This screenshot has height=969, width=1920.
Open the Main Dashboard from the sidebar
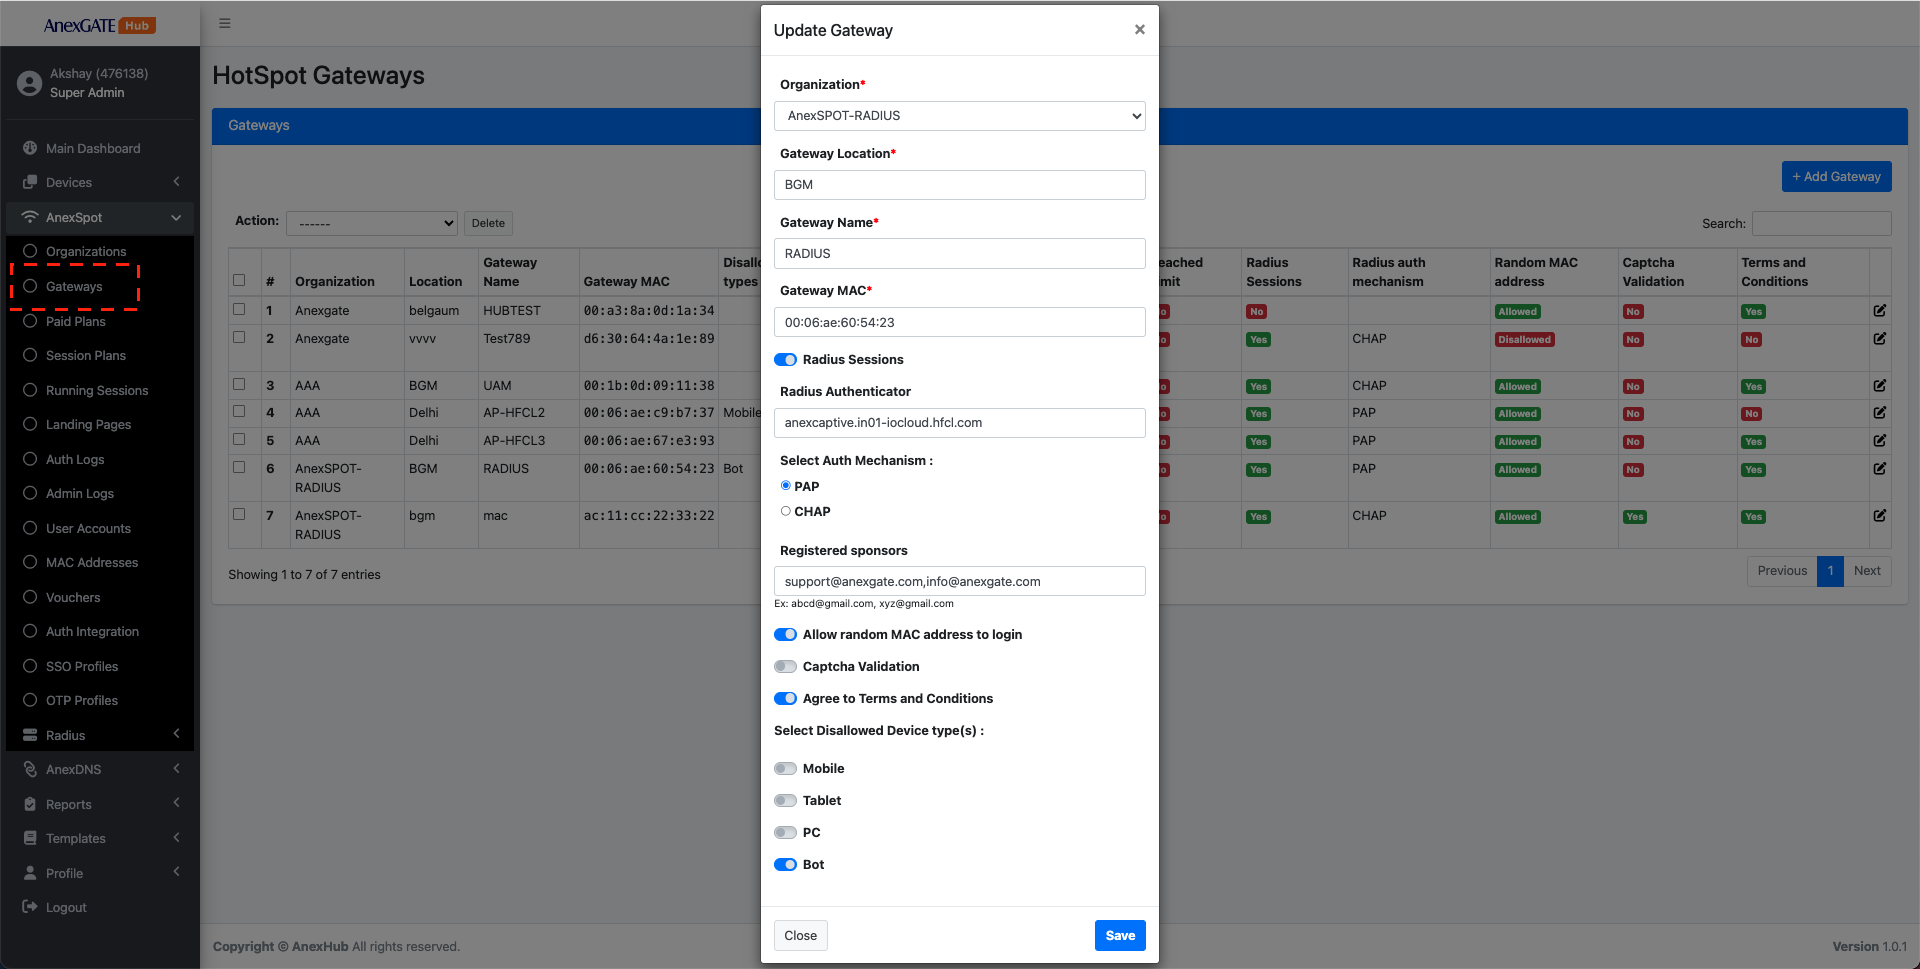pos(92,148)
